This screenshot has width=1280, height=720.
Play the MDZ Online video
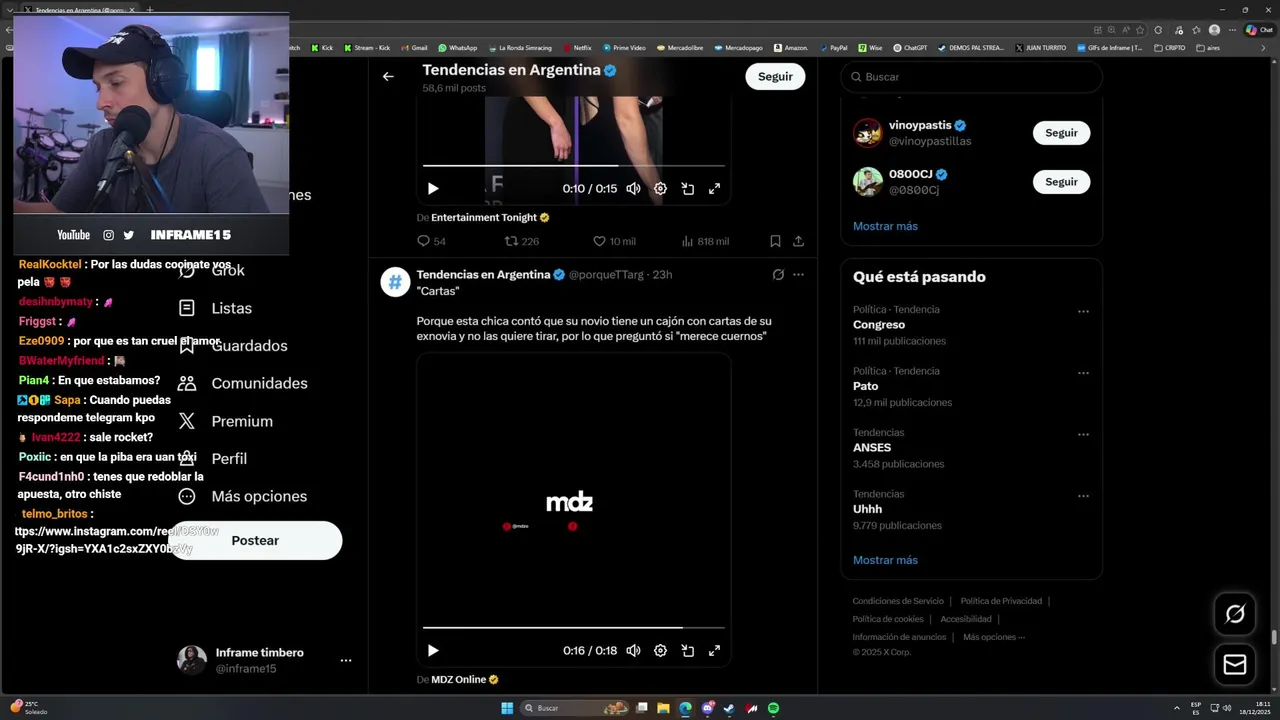coord(433,650)
